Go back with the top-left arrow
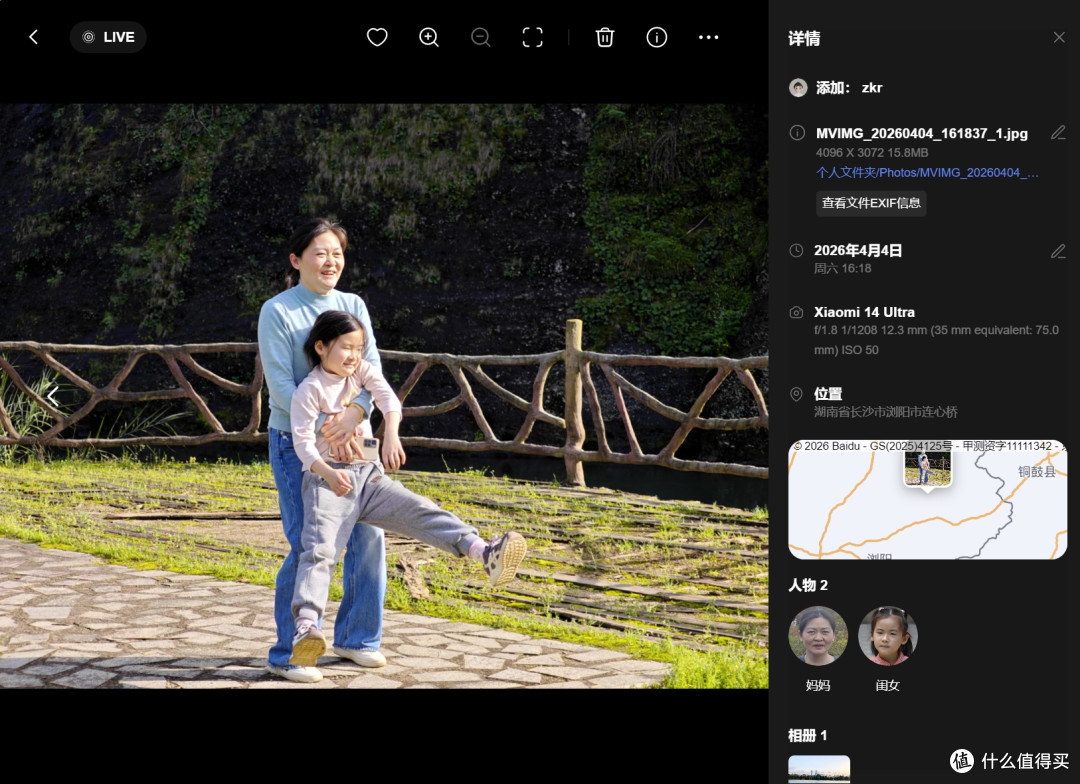1080x784 pixels. (33, 37)
